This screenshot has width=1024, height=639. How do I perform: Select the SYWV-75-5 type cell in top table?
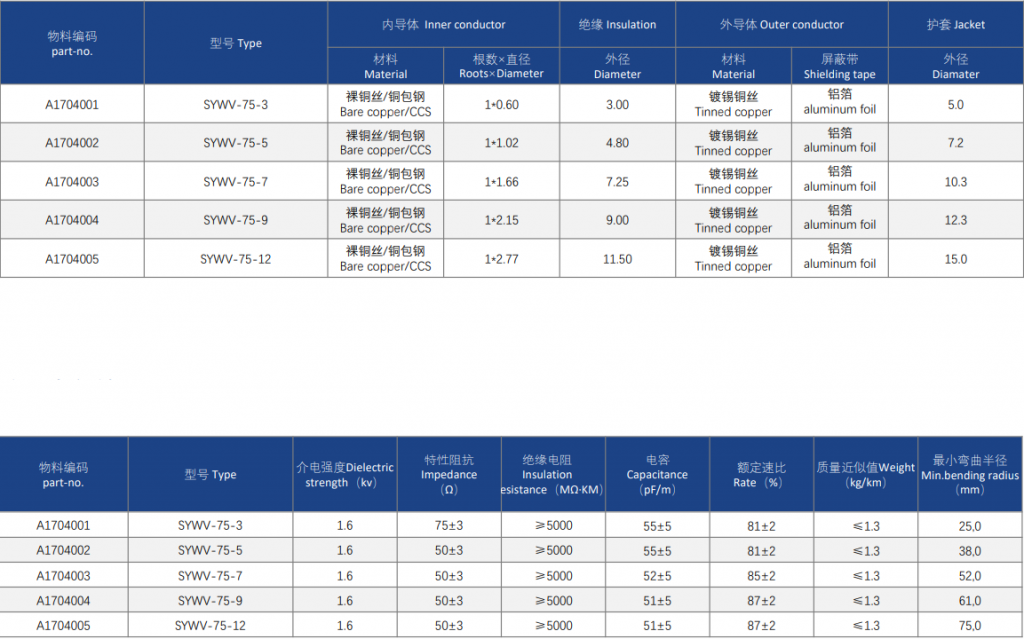pyautogui.click(x=235, y=143)
